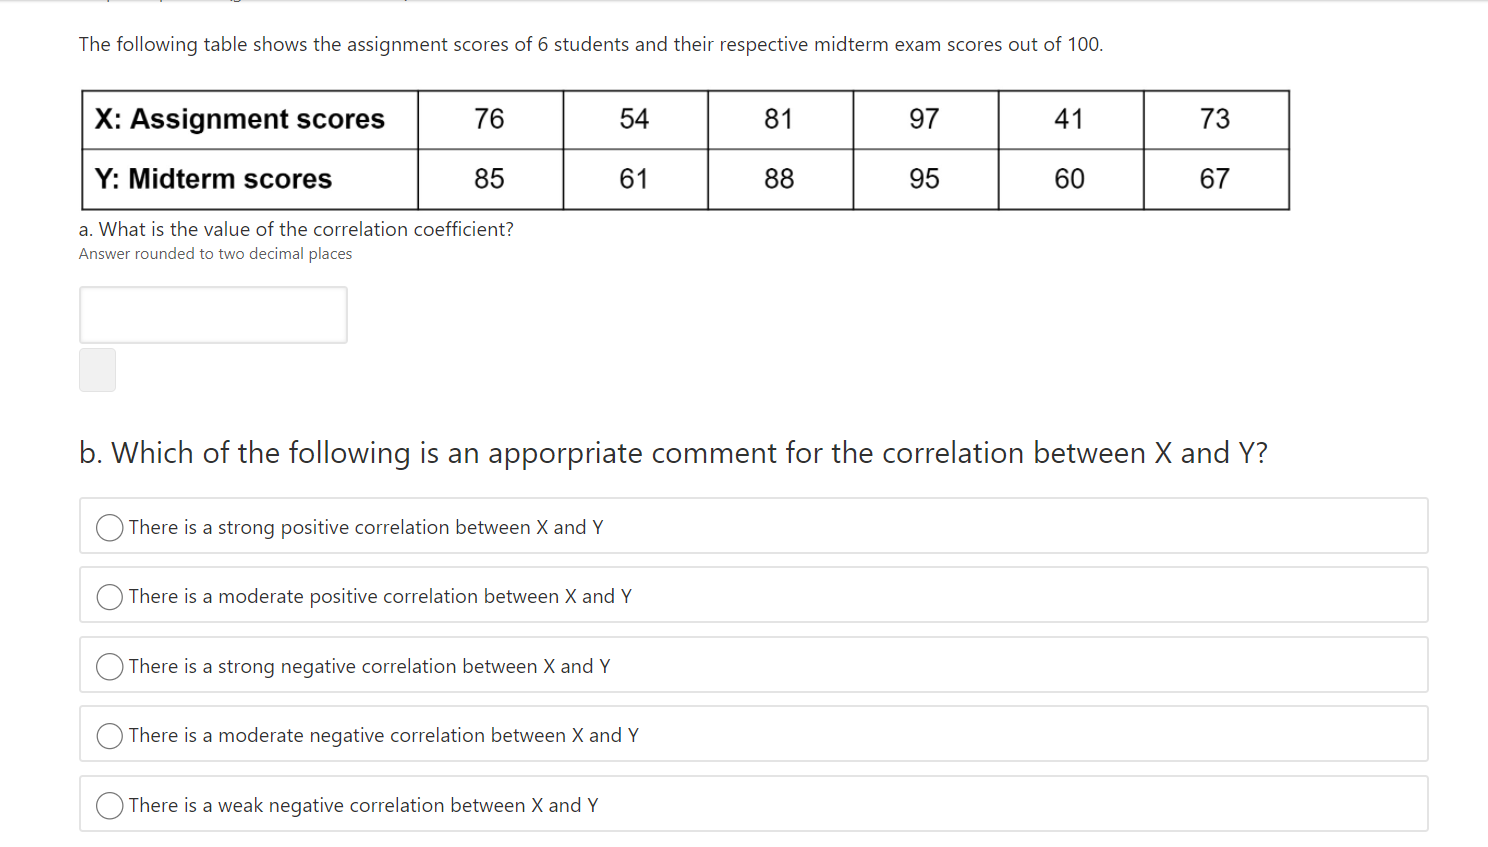The height and width of the screenshot is (847, 1488).
Task: Click the X: Assignment scores header cell
Action: pyautogui.click(x=250, y=120)
